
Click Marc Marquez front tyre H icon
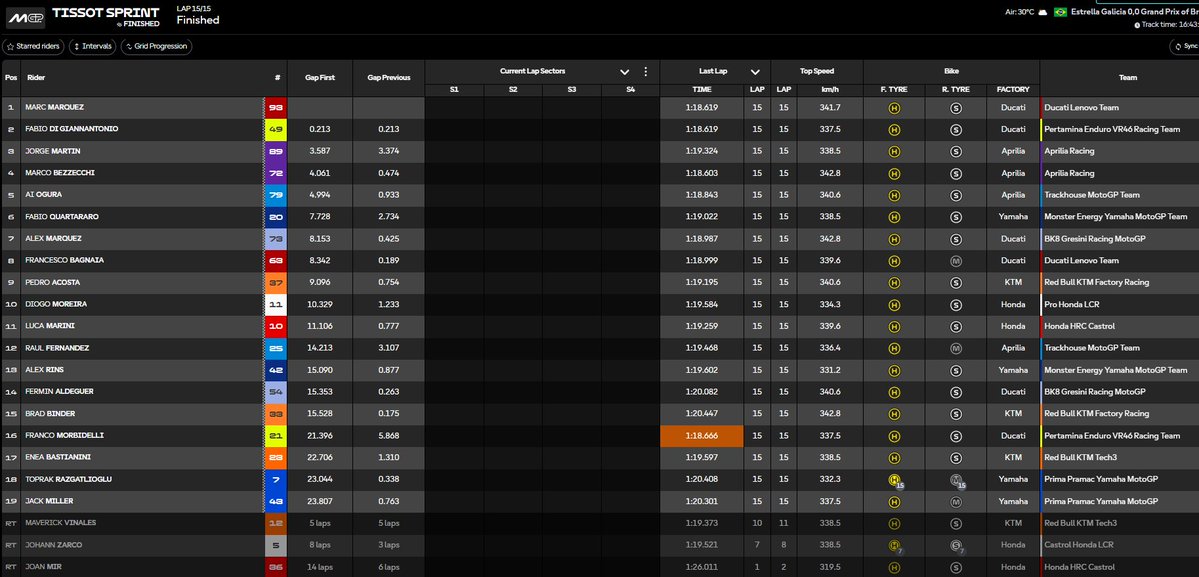894,108
